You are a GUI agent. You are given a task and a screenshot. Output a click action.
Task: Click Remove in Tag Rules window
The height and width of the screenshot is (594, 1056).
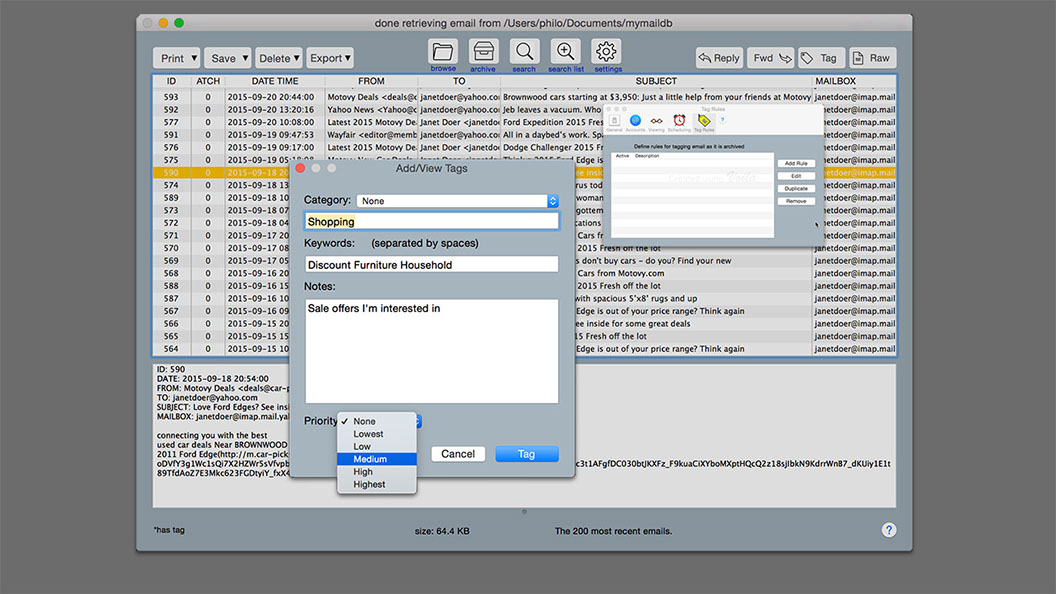tap(796, 201)
